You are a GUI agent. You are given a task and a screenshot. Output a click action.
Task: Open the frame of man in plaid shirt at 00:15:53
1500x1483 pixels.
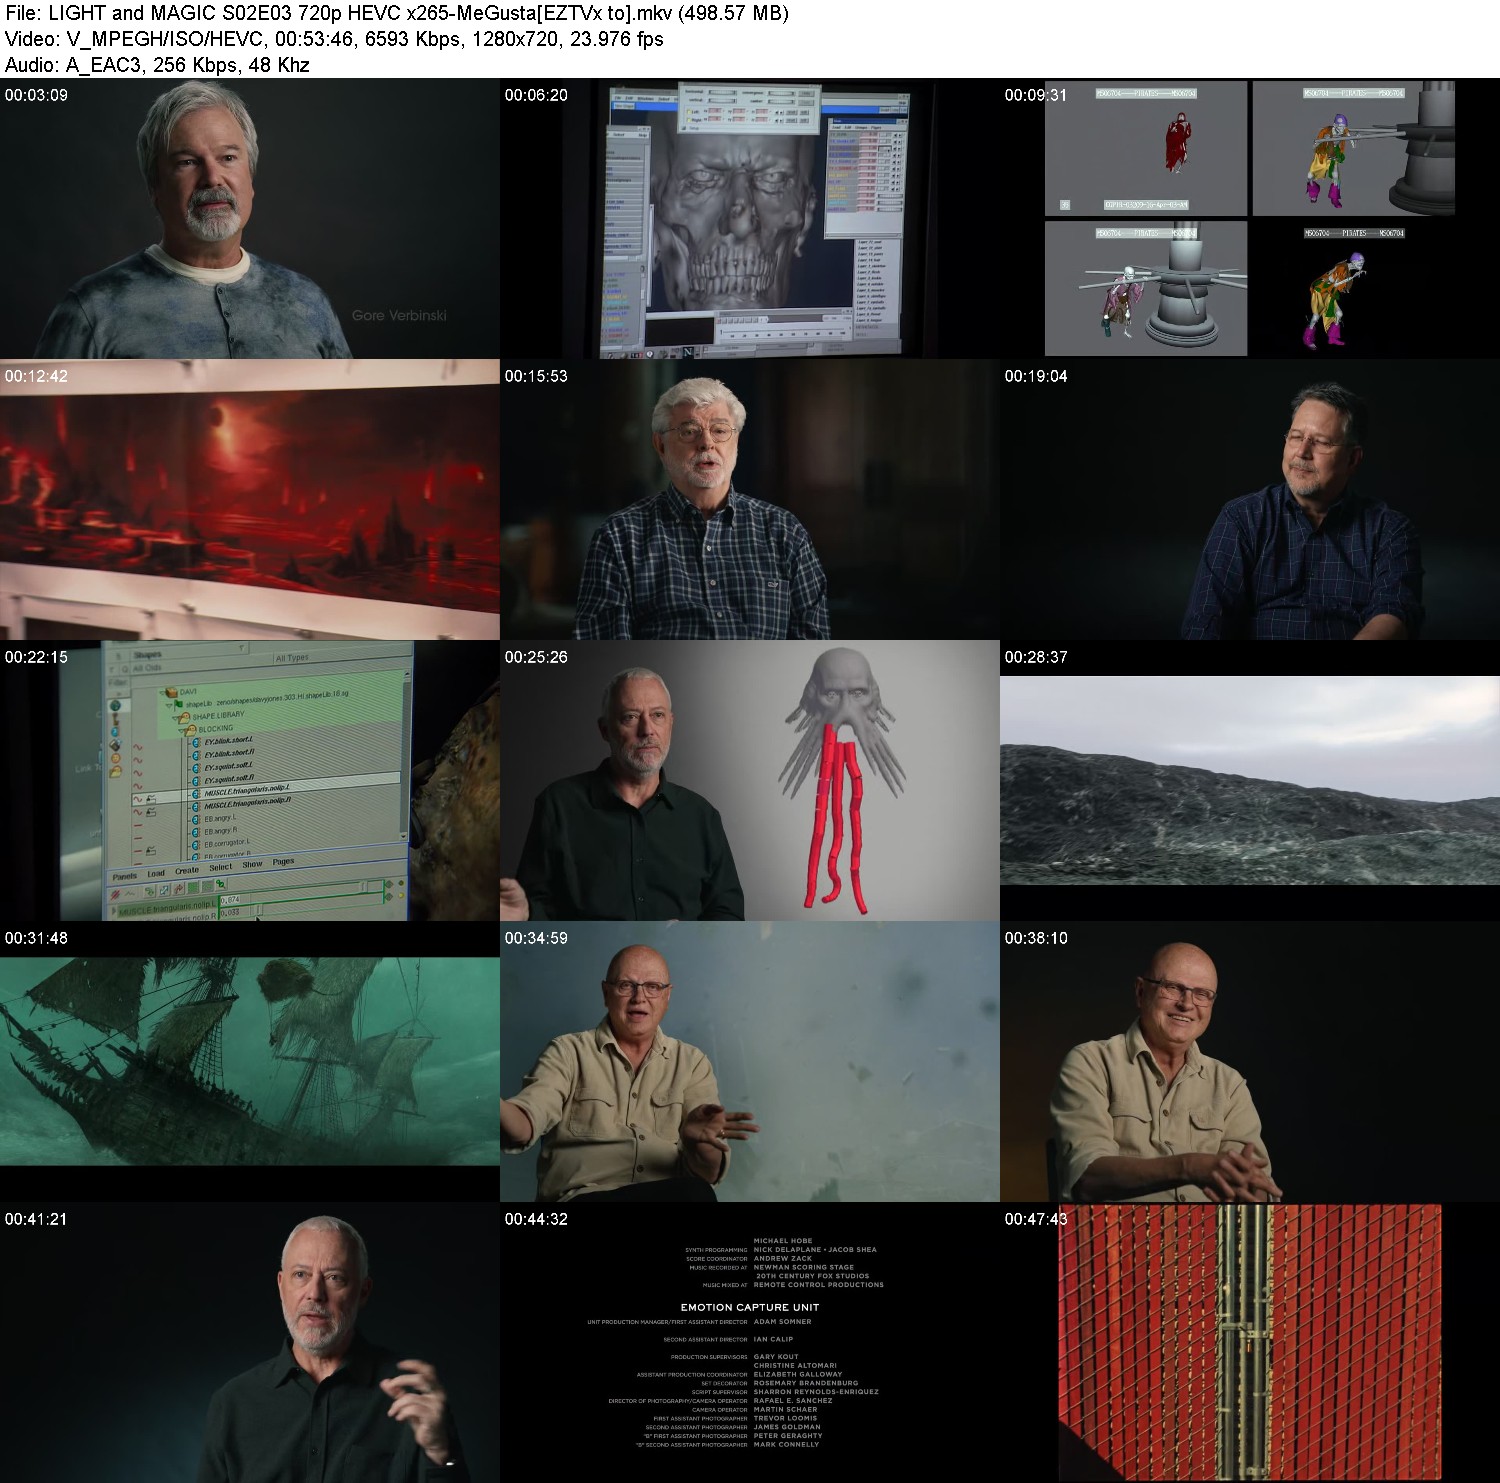coord(750,500)
